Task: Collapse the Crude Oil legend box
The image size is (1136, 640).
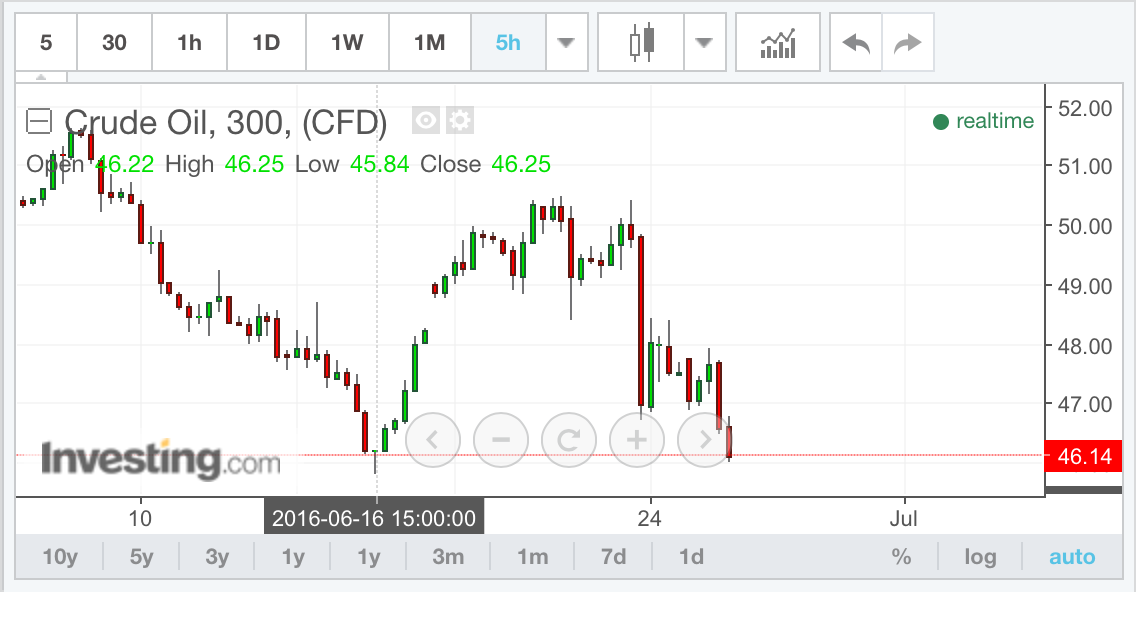Action: [x=38, y=122]
